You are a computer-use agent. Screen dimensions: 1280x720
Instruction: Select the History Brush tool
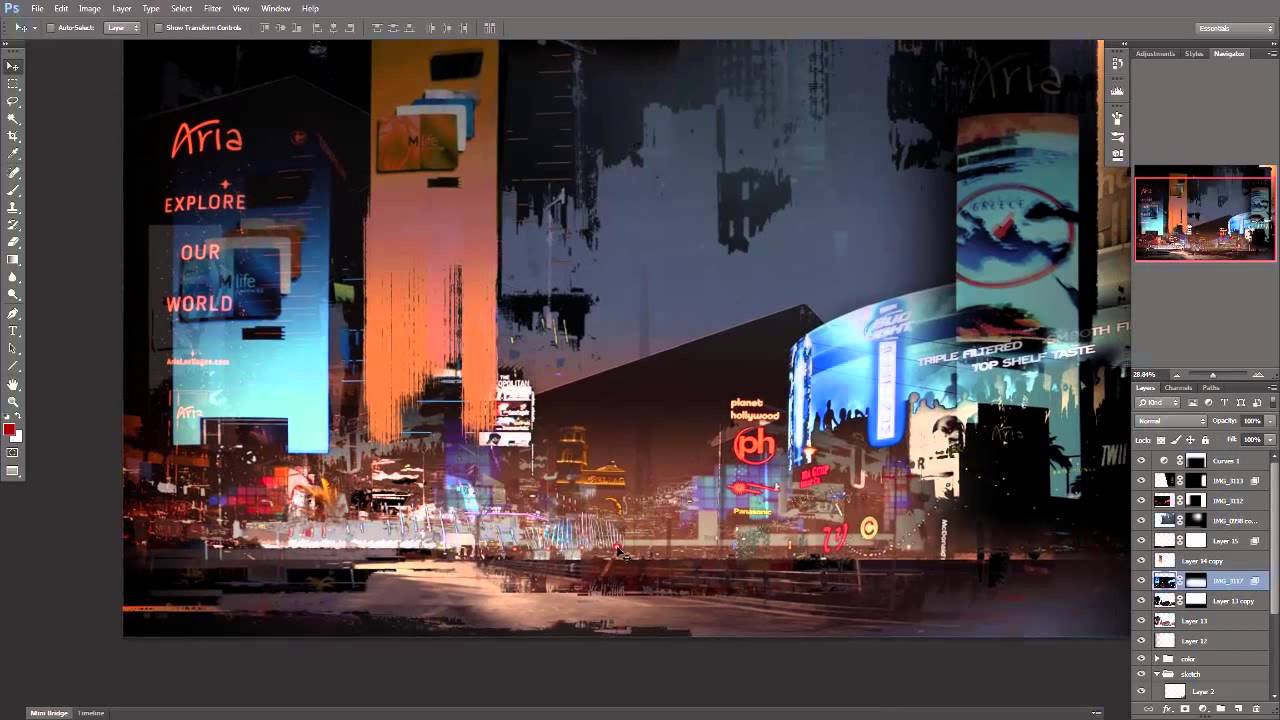[x=13, y=225]
